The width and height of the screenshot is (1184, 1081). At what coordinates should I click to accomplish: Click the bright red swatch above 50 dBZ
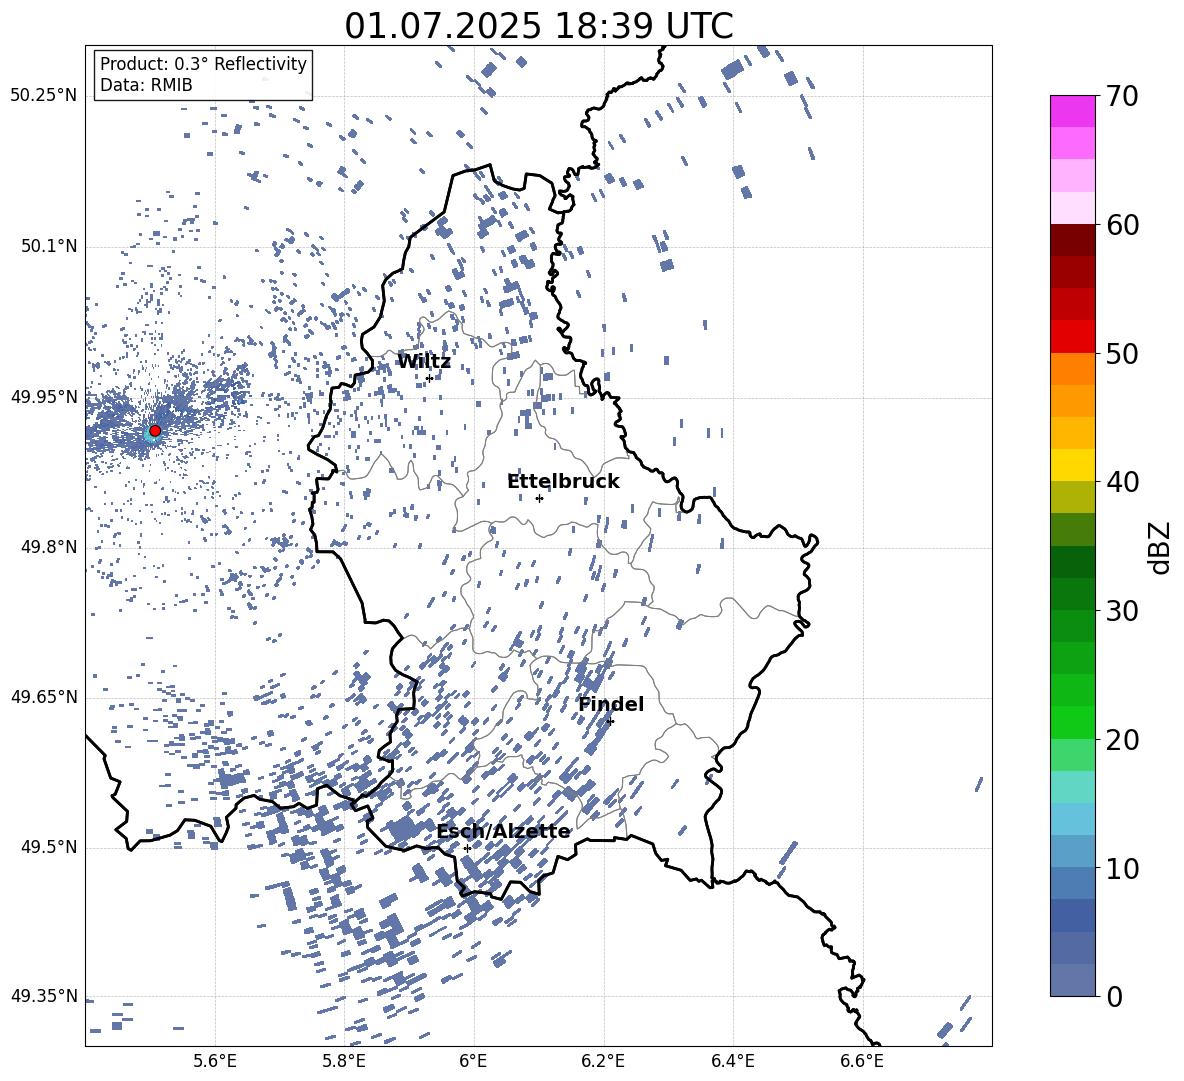tap(1073, 337)
